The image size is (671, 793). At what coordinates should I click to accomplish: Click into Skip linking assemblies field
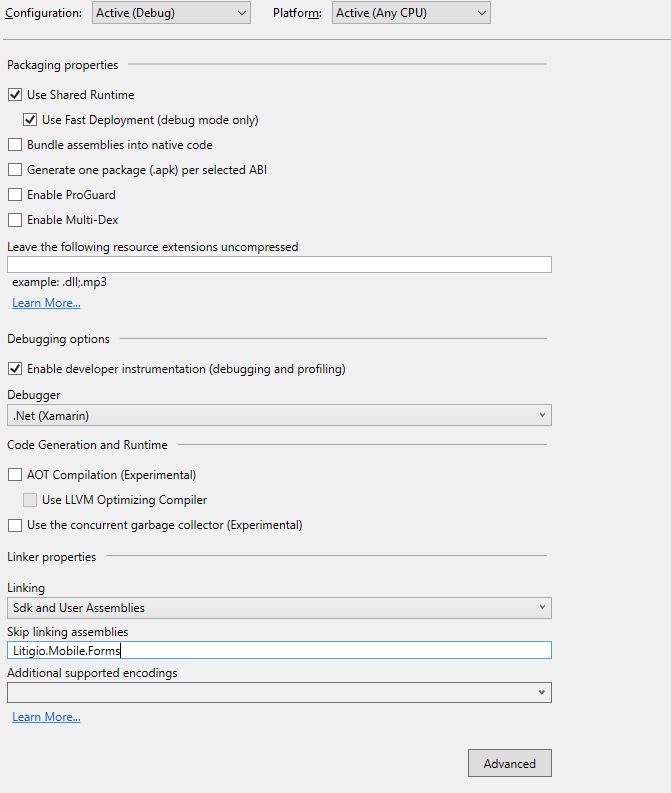click(x=279, y=650)
